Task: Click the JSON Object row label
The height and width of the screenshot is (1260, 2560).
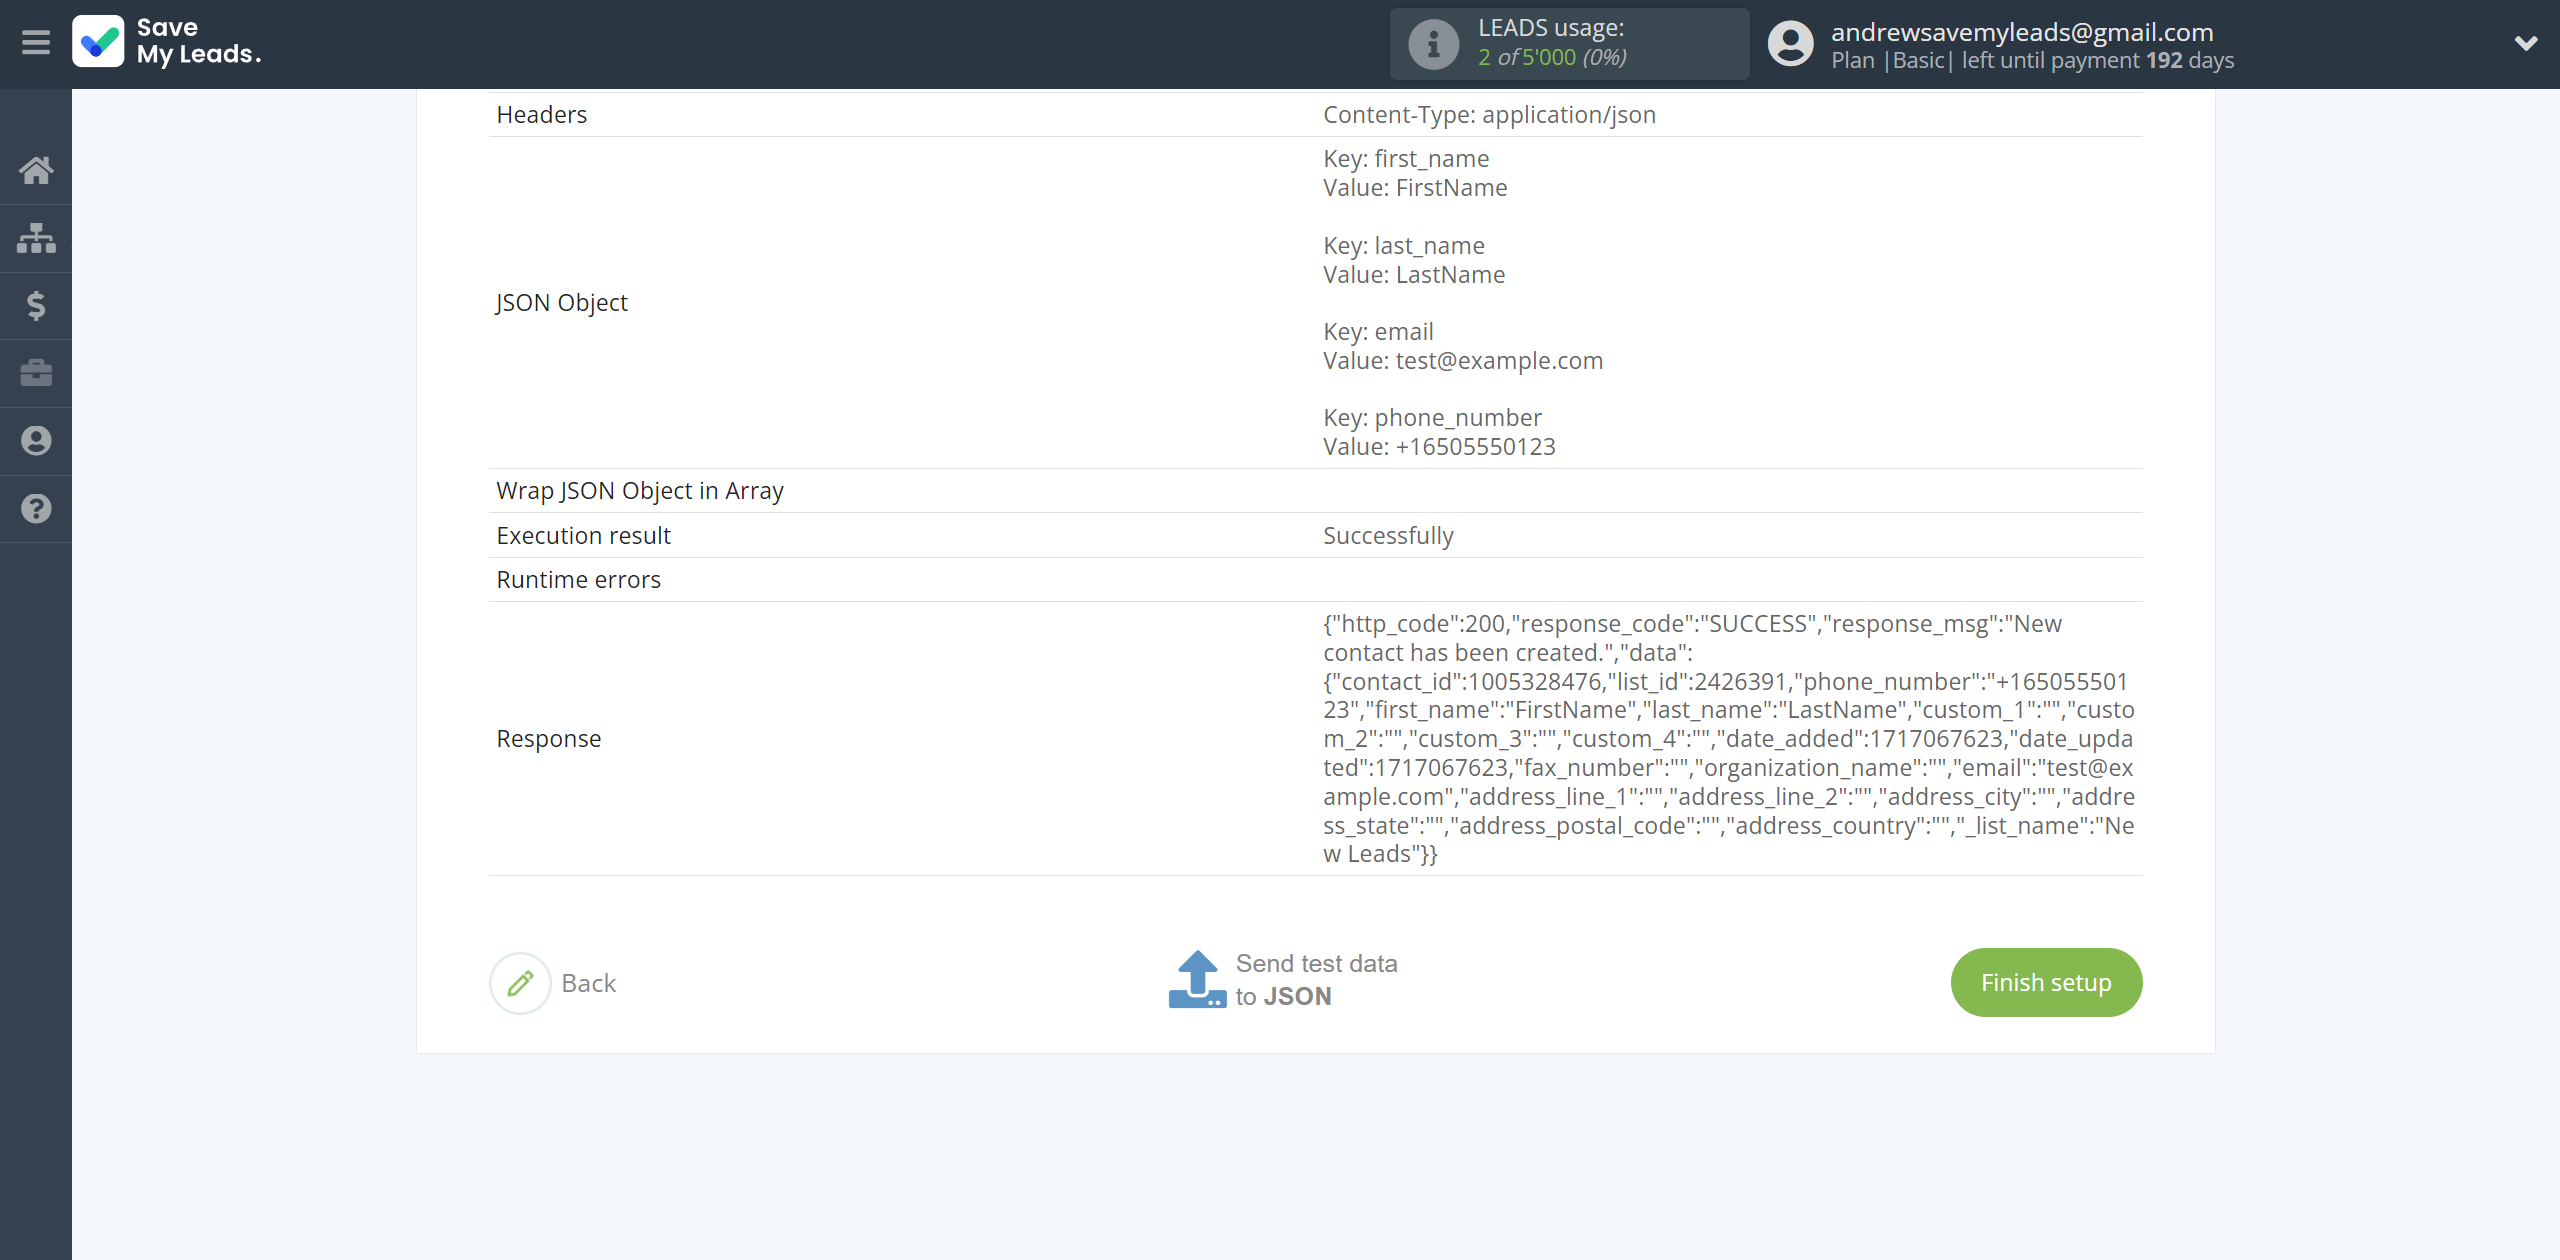Action: point(561,303)
